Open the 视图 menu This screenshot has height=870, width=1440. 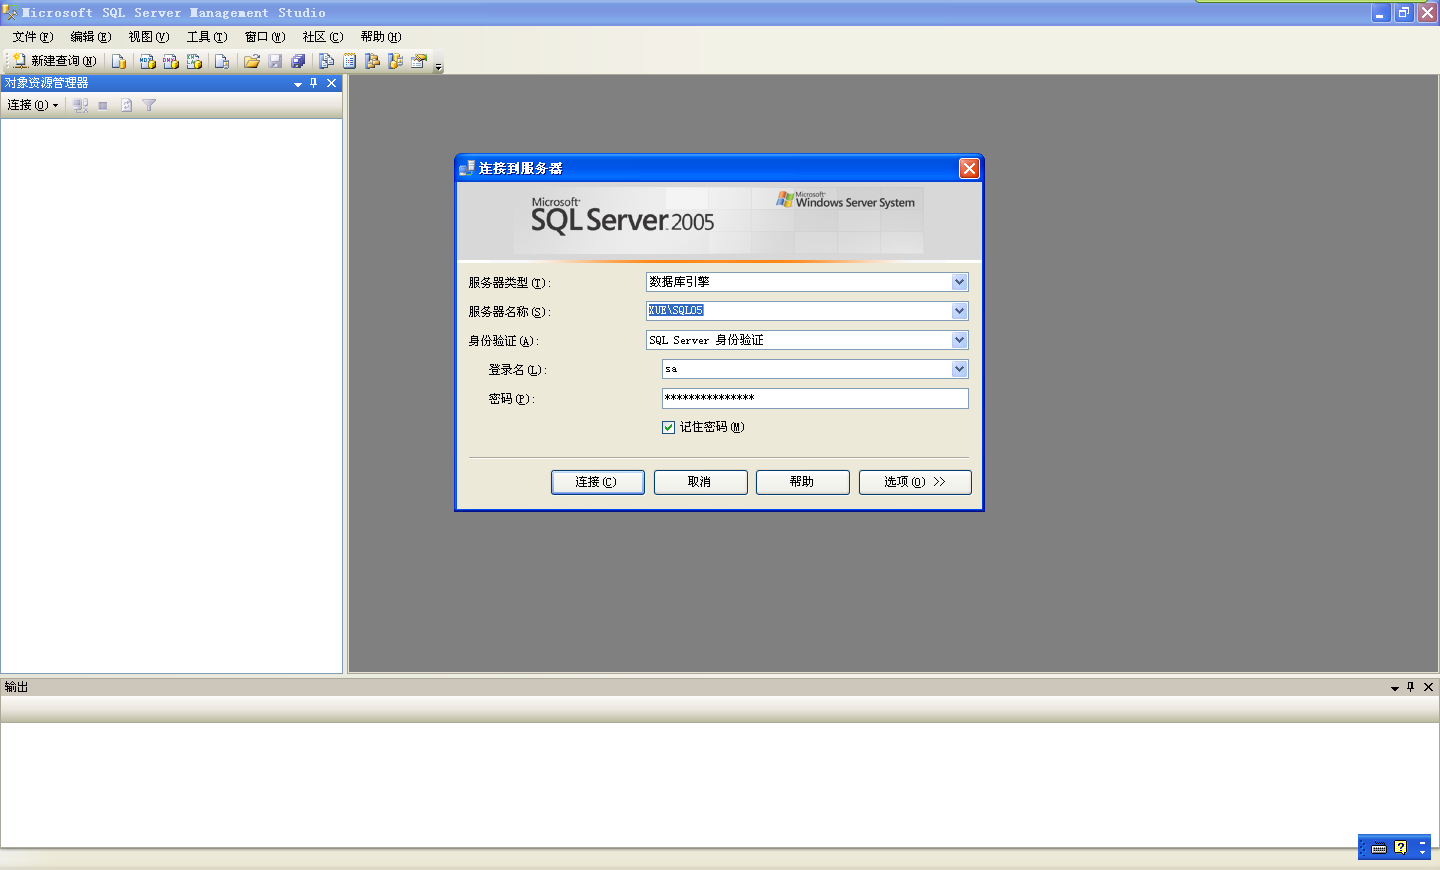[x=149, y=37]
